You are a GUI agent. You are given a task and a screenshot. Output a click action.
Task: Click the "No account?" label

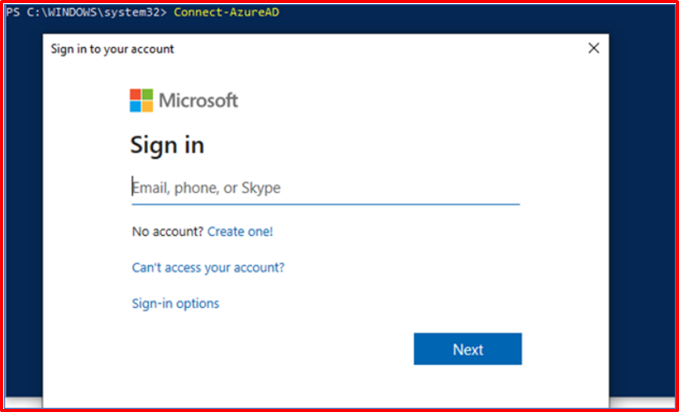tap(168, 232)
